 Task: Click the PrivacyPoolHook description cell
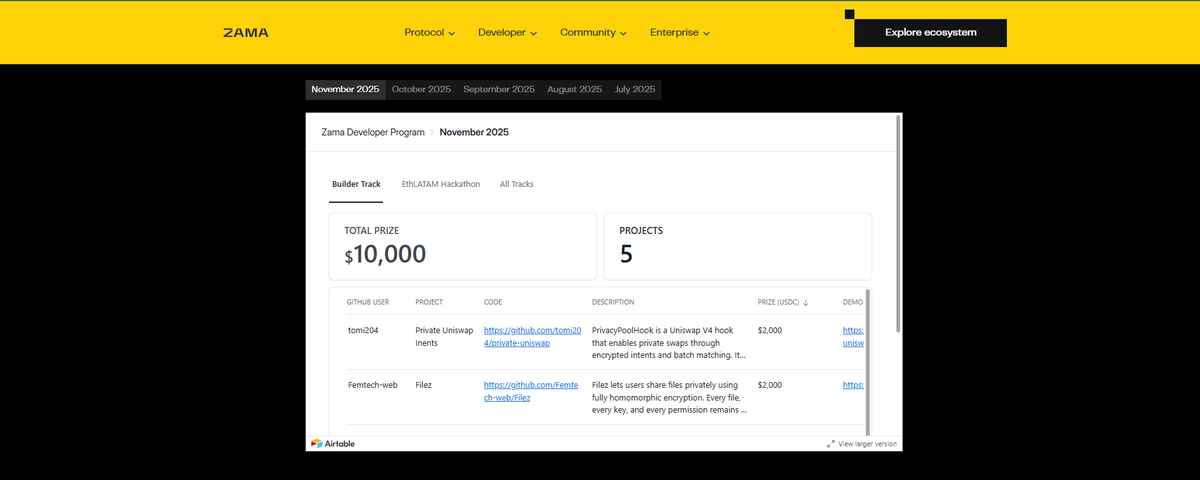(x=669, y=342)
